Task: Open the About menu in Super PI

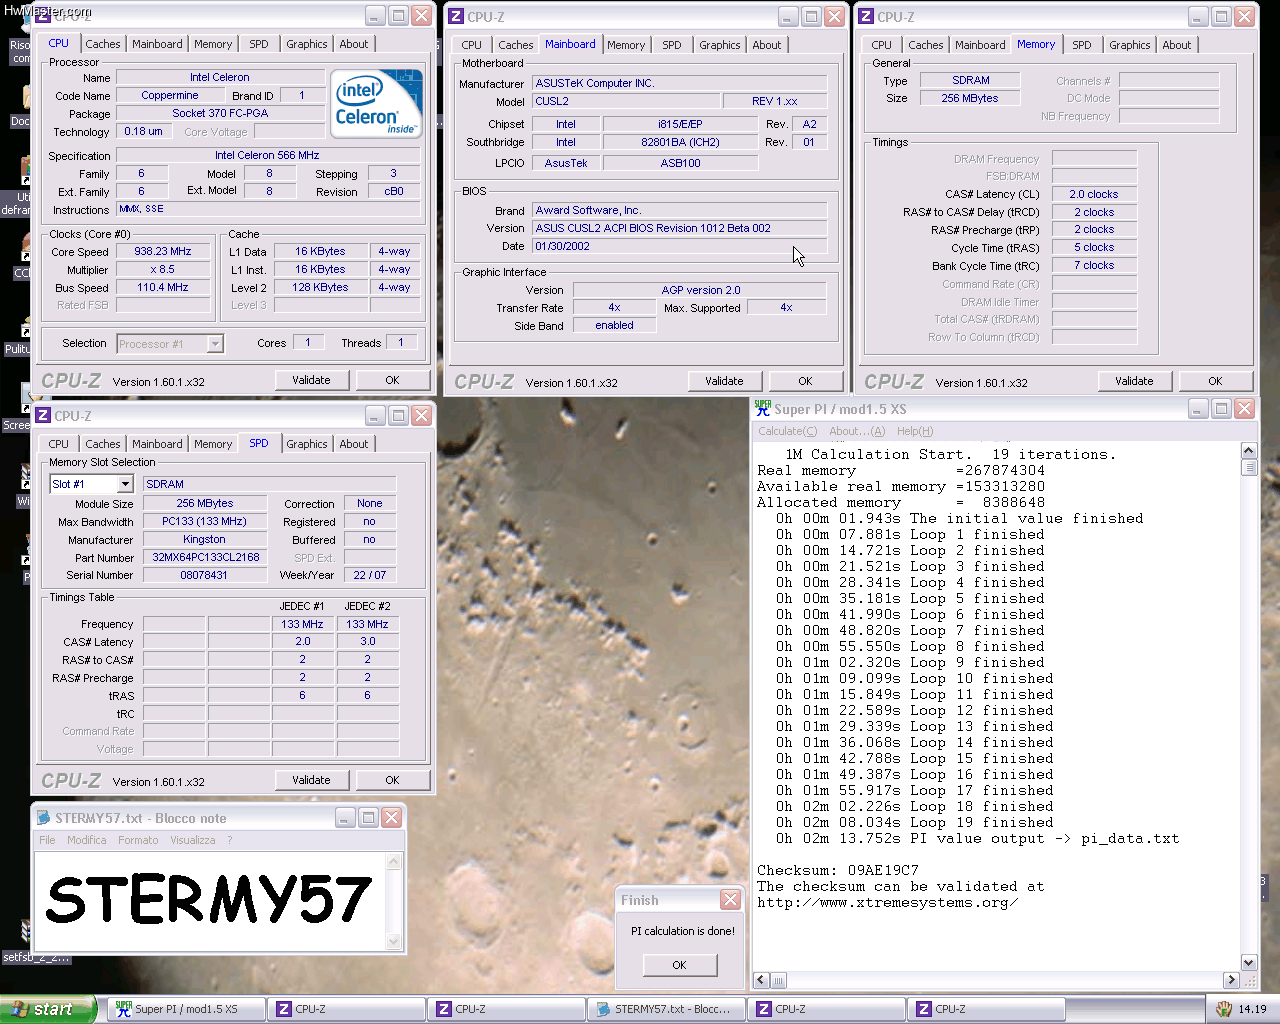Action: point(857,431)
